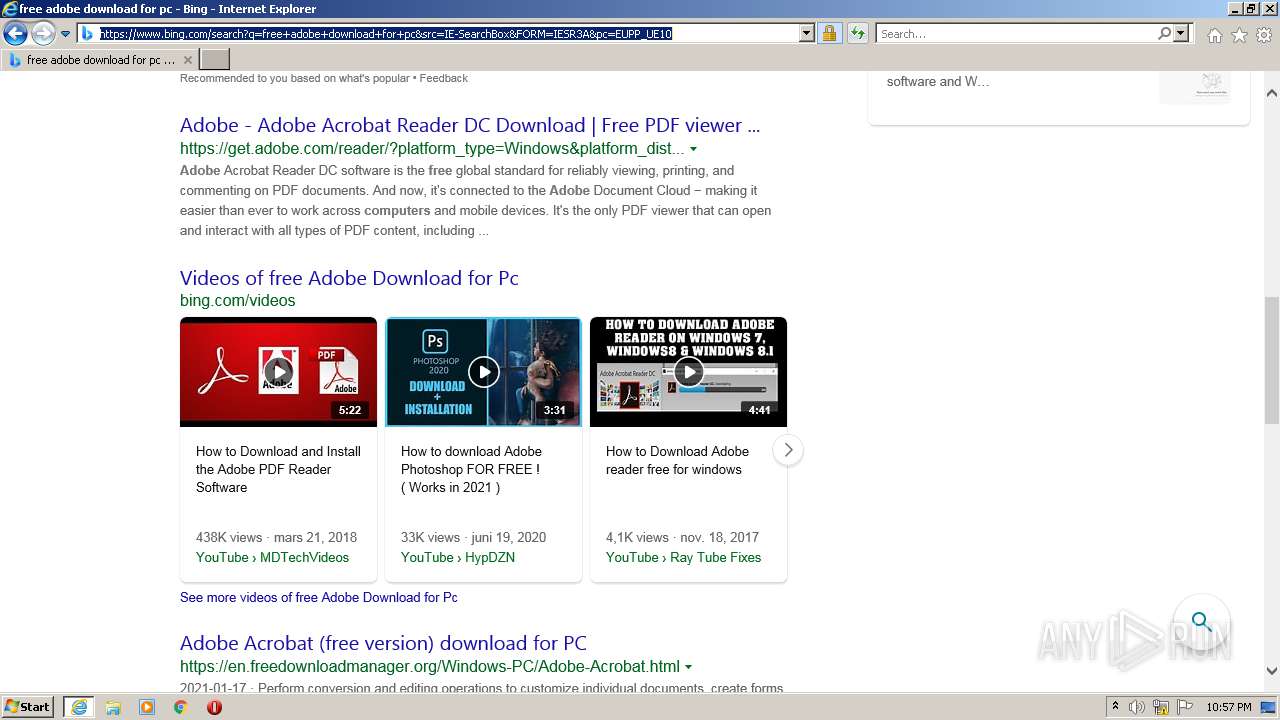The width and height of the screenshot is (1280, 720).
Task: Open 'How to Download Adobe reader free for windows'
Action: tap(677, 460)
